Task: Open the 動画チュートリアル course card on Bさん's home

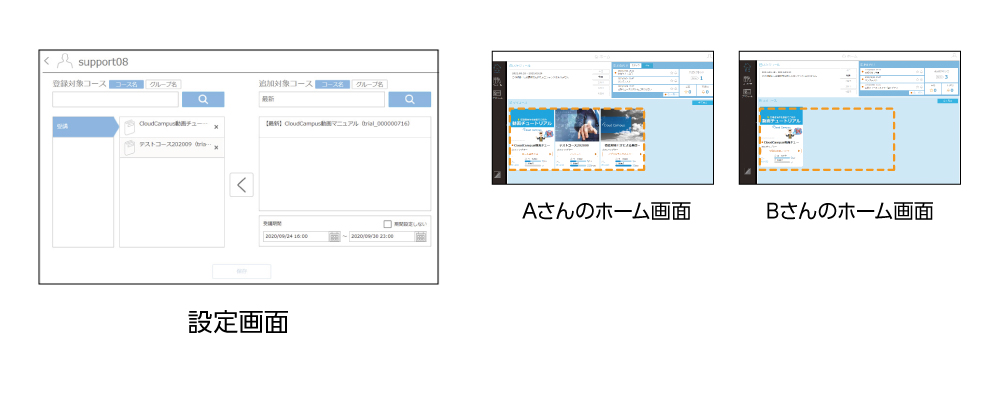Action: point(781,138)
